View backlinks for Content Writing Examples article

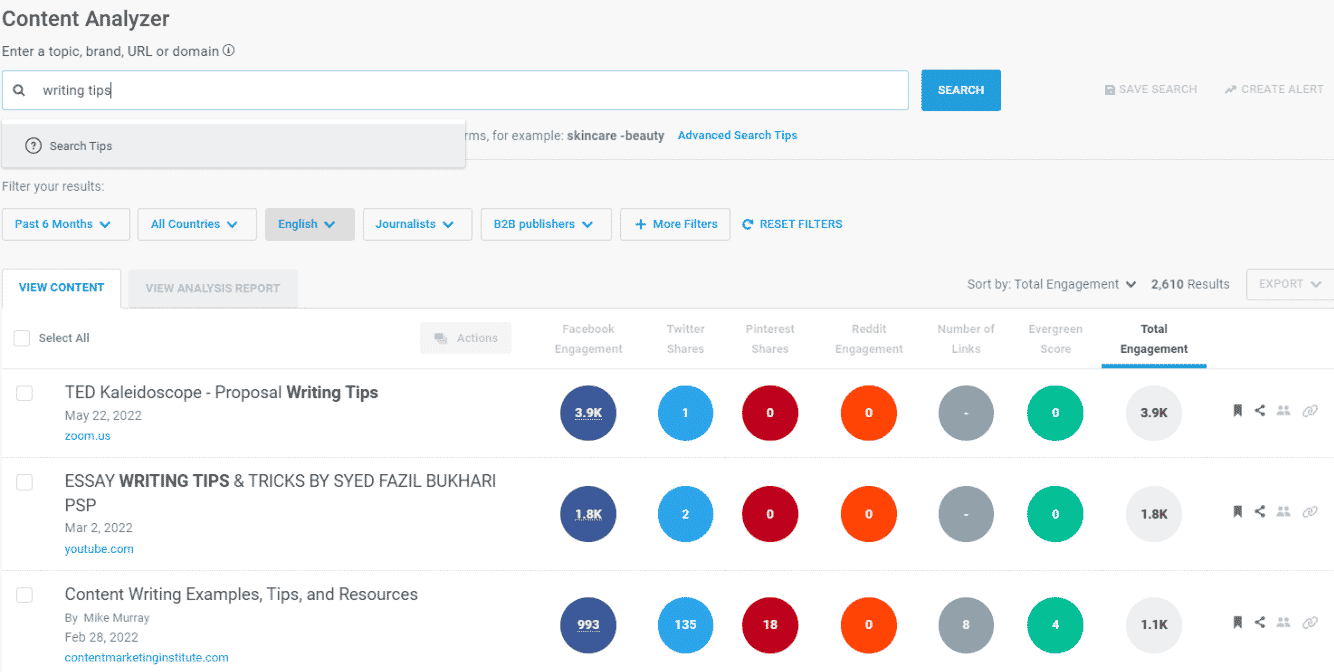1310,623
